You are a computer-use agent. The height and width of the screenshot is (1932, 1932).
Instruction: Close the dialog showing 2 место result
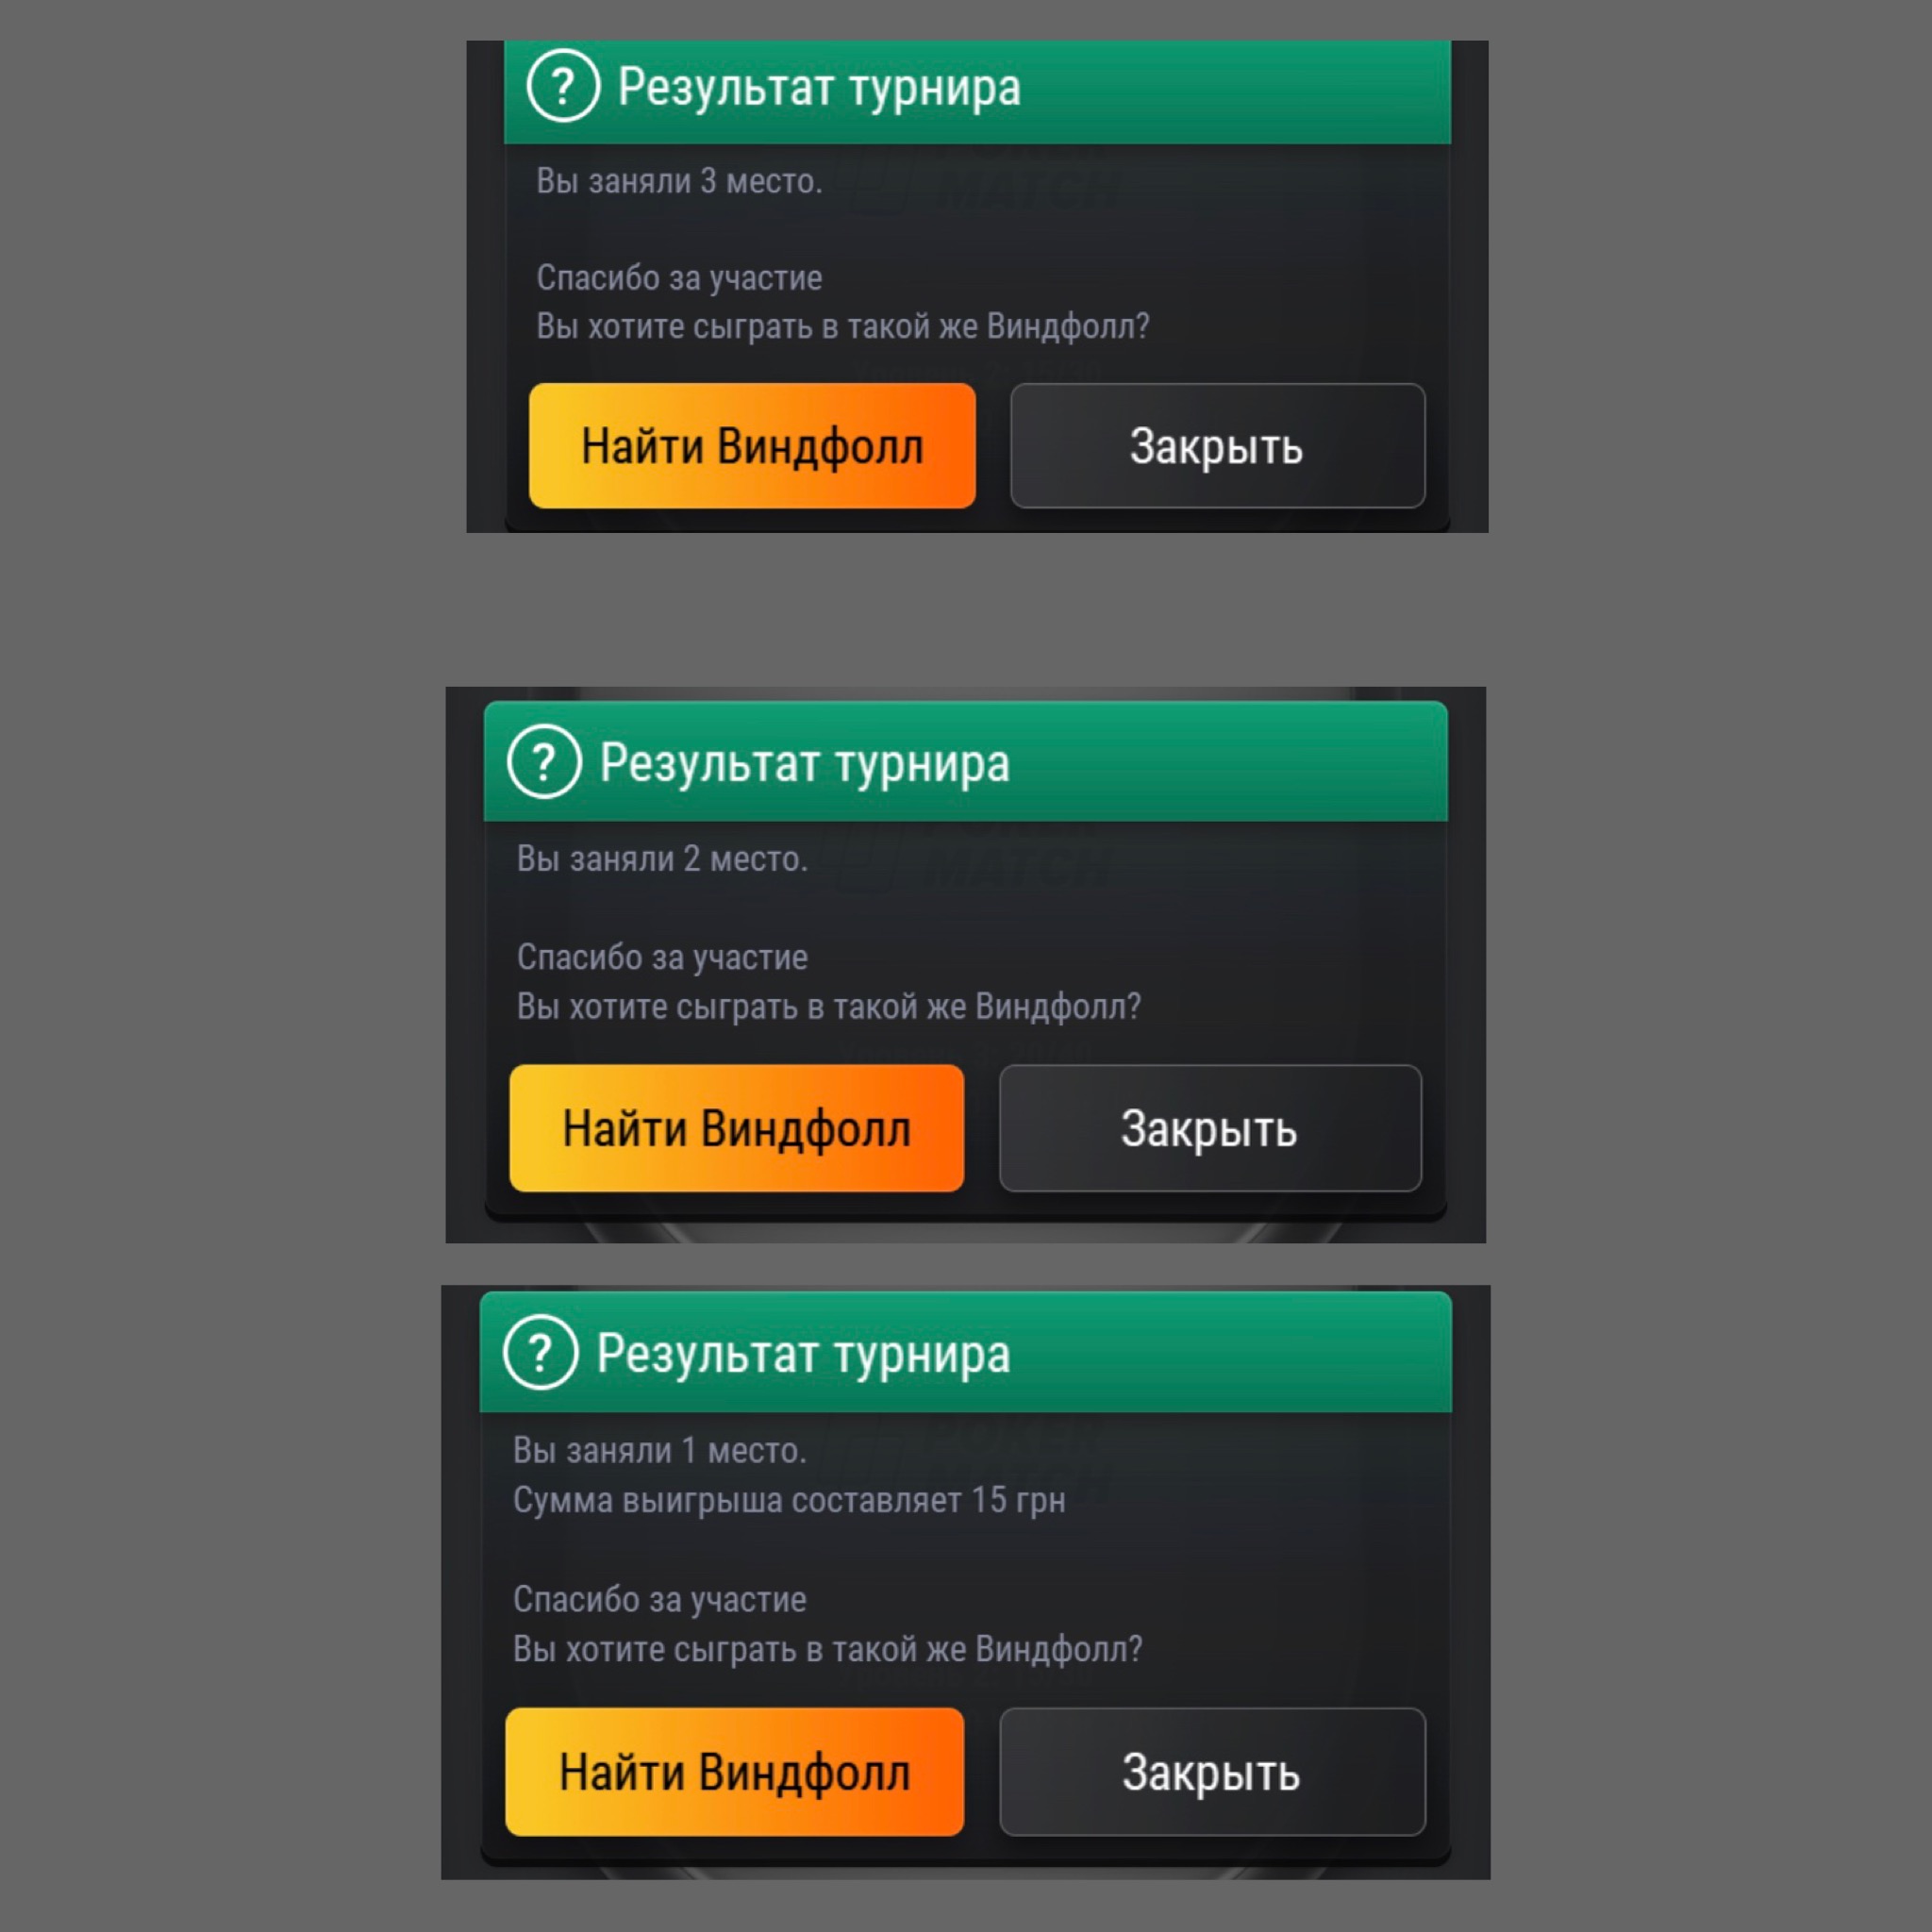pyautogui.click(x=1210, y=1128)
